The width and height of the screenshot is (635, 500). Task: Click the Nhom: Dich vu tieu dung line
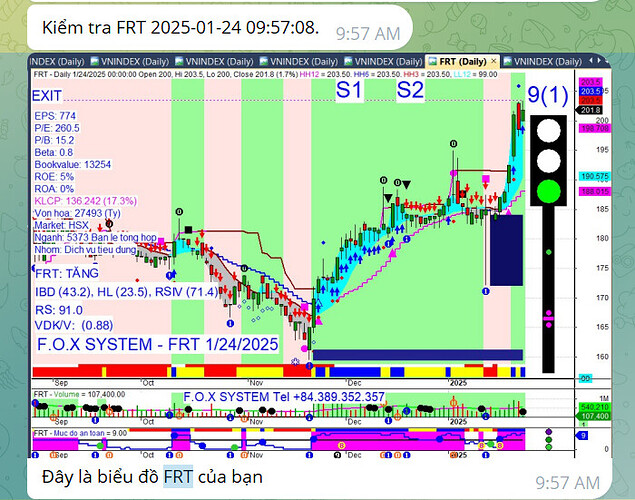coord(85,249)
